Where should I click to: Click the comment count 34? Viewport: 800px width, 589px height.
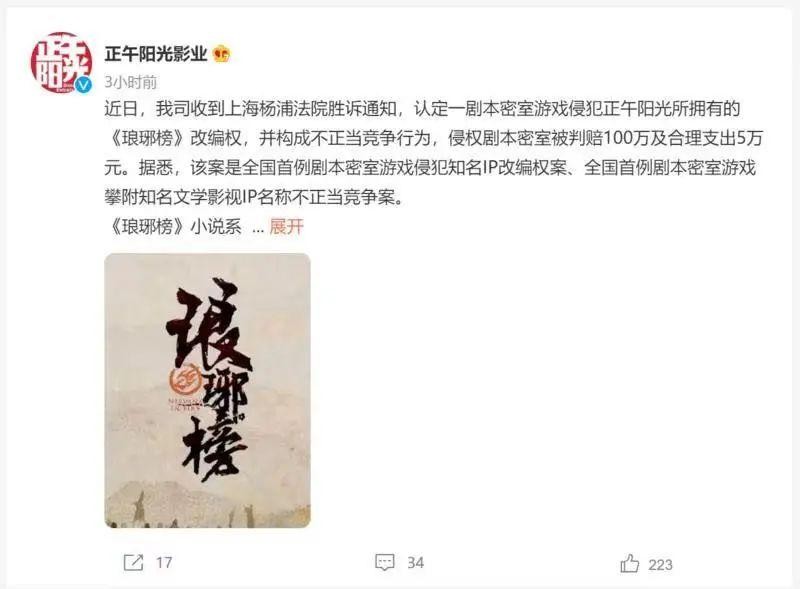415,562
